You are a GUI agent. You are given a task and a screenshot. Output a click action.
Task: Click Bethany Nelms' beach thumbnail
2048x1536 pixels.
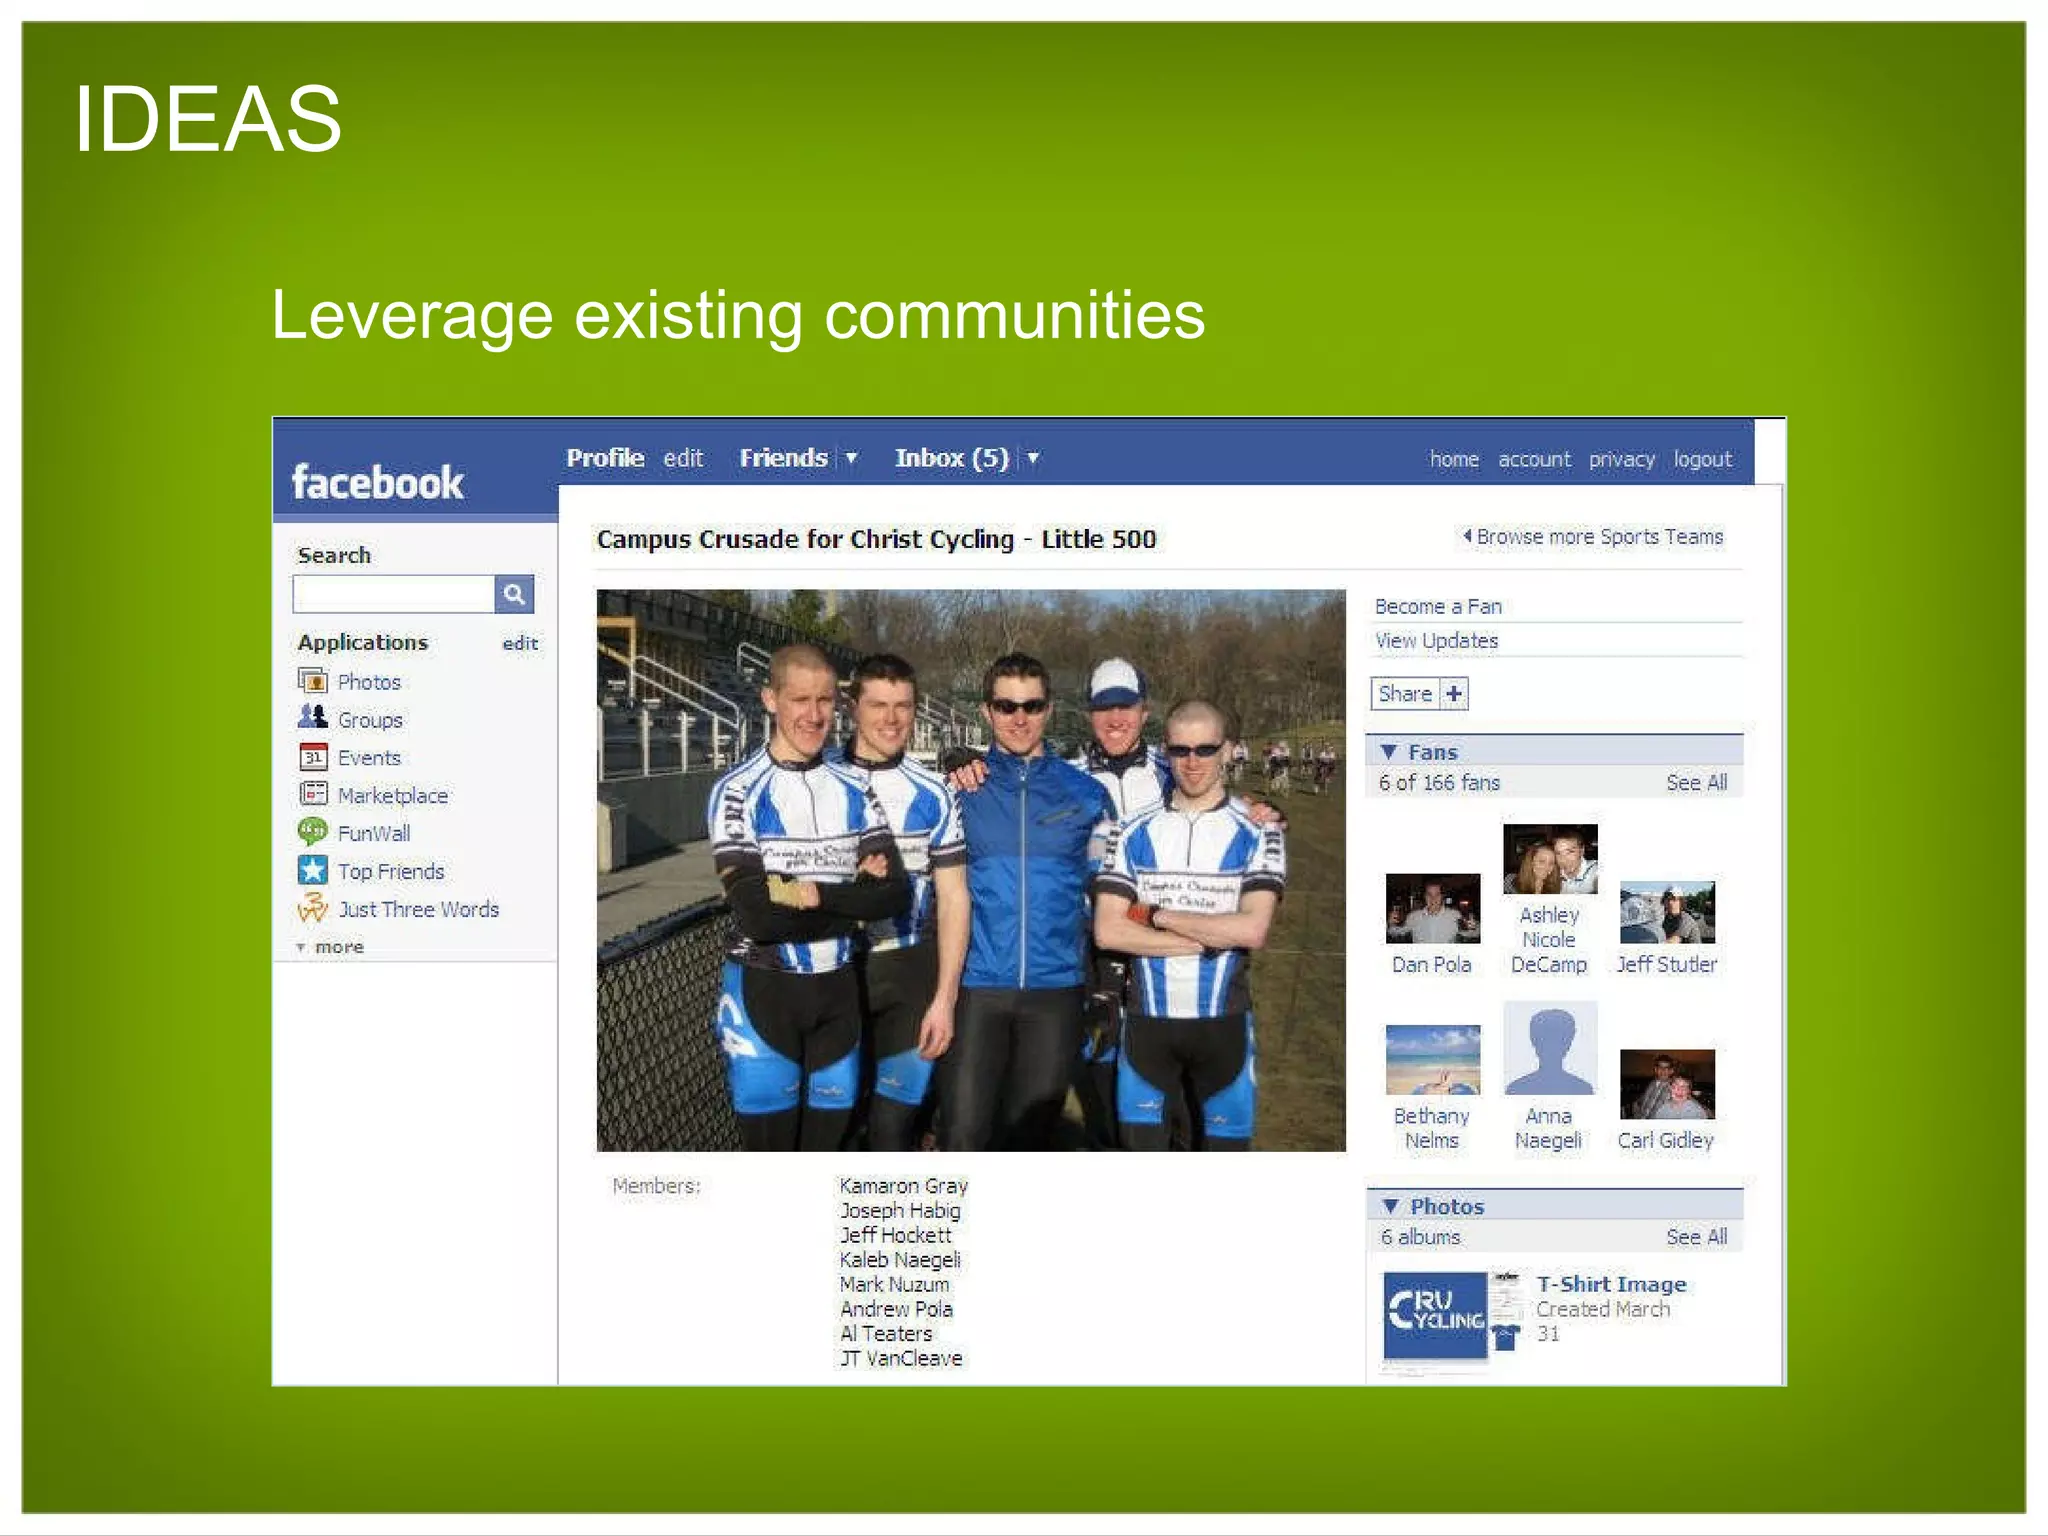(x=1432, y=1059)
